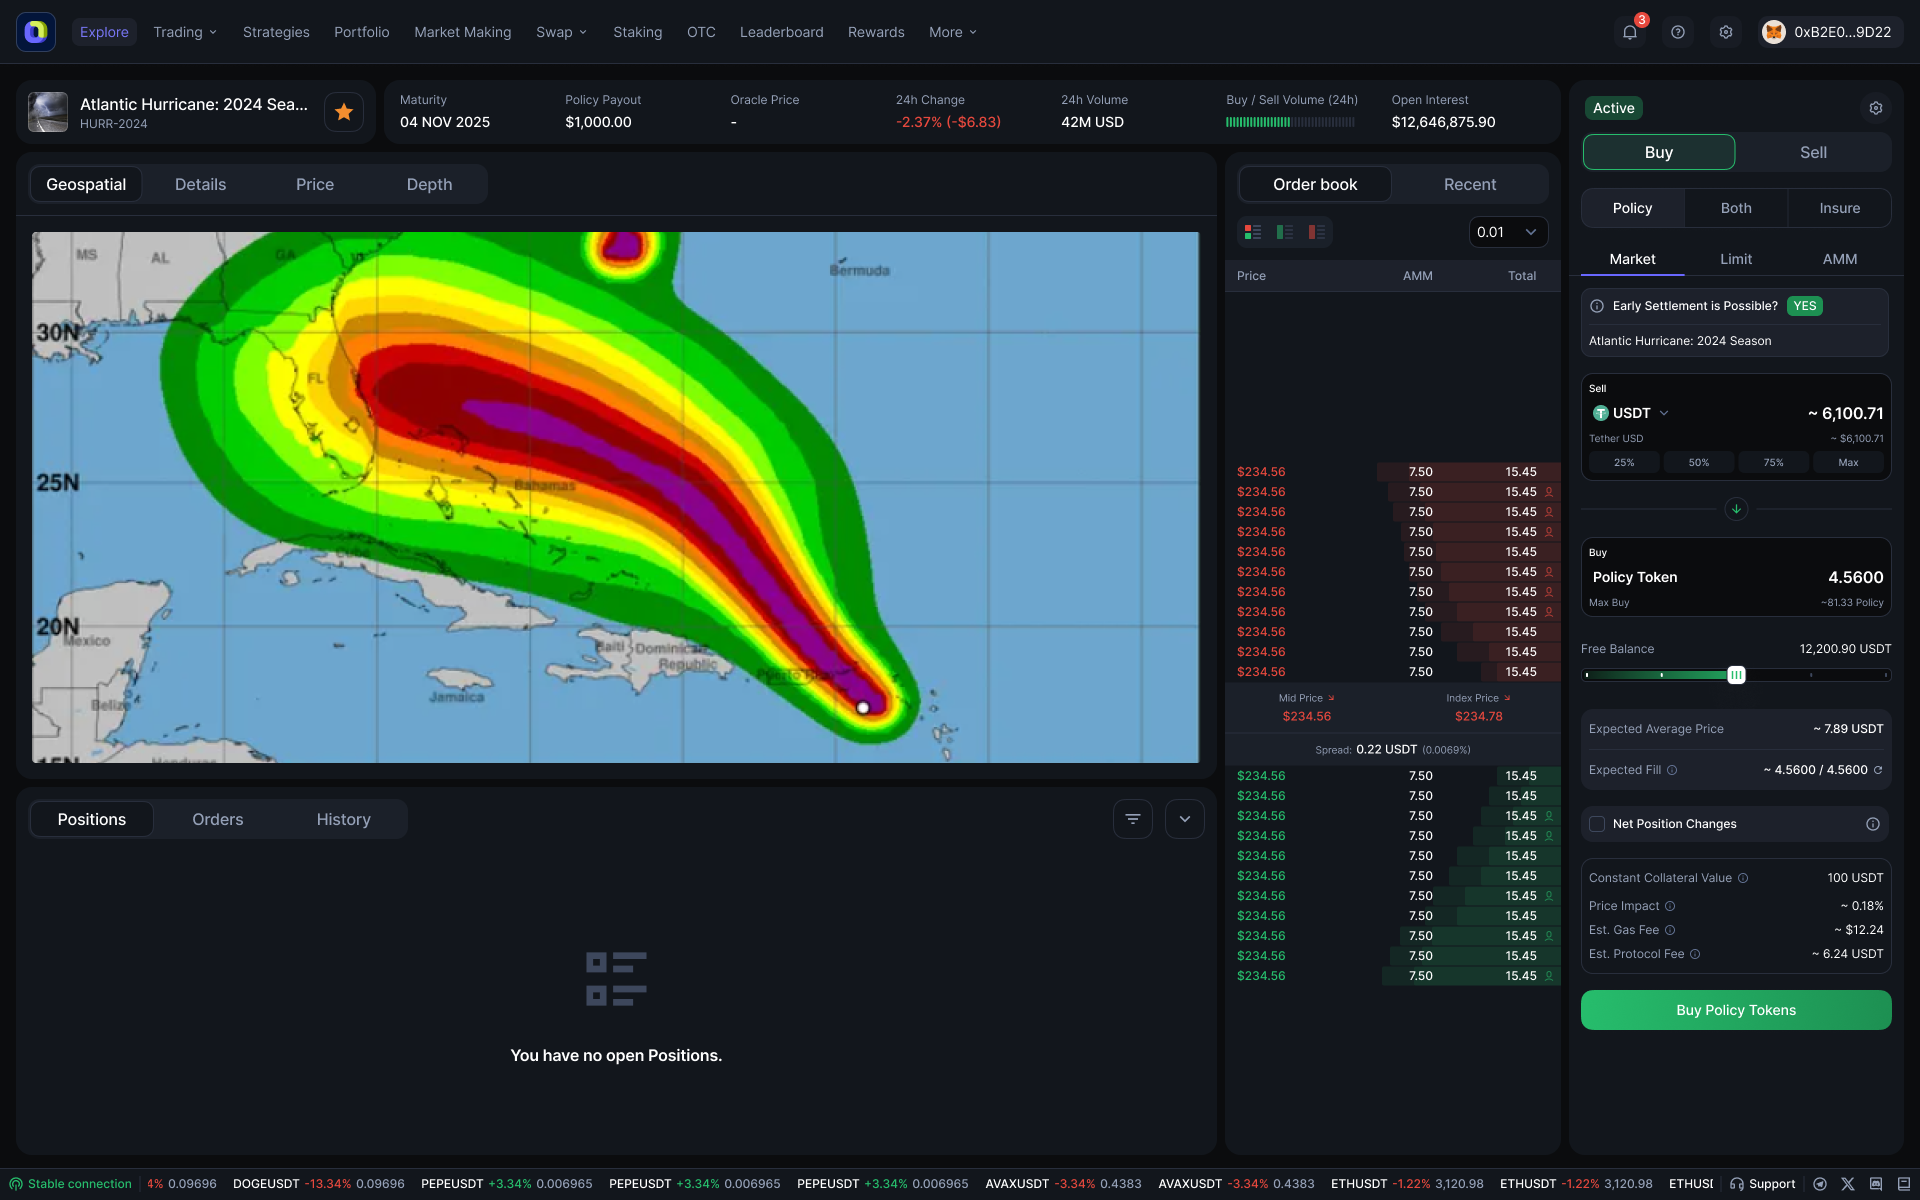Switch order book to buy-only green layout
The height and width of the screenshot is (1200, 1920).
coord(1285,231)
